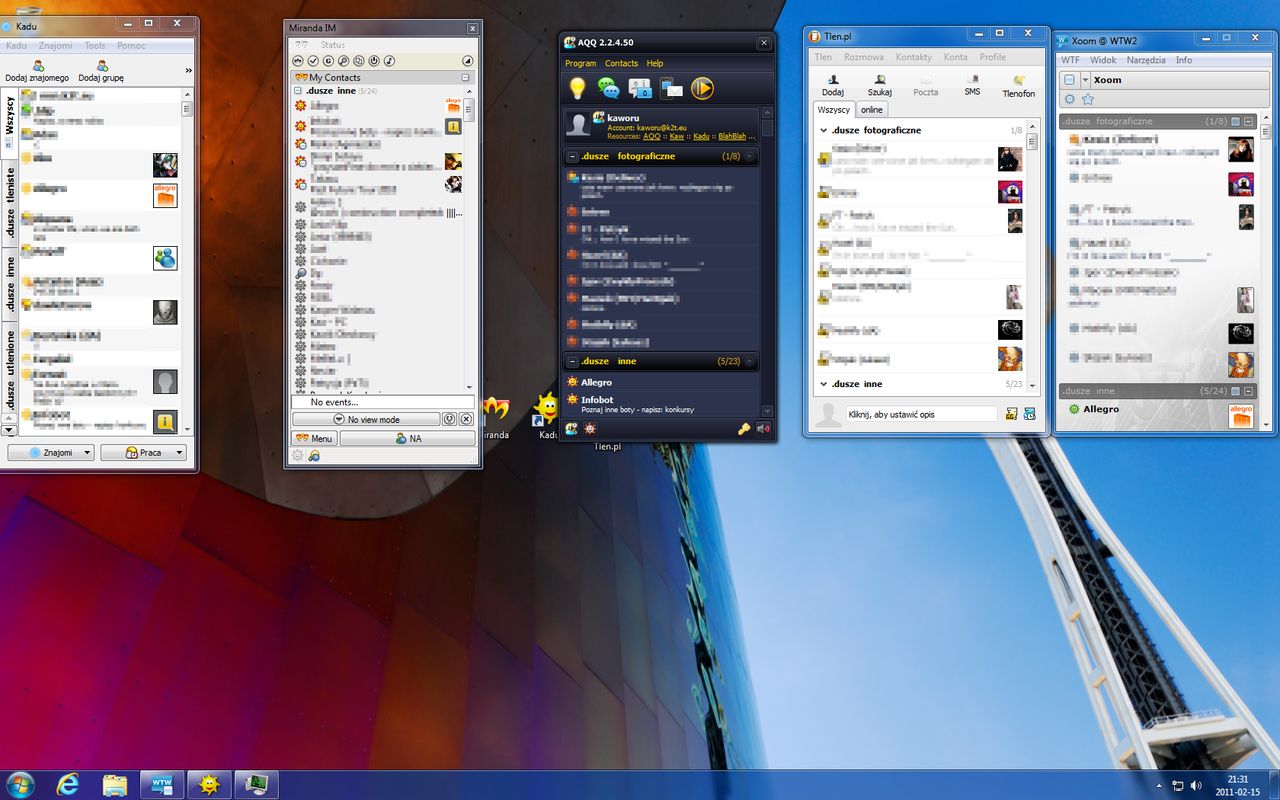Open Xoom status dropdown arrow
Screen dimensions: 1280x800
(1085, 80)
